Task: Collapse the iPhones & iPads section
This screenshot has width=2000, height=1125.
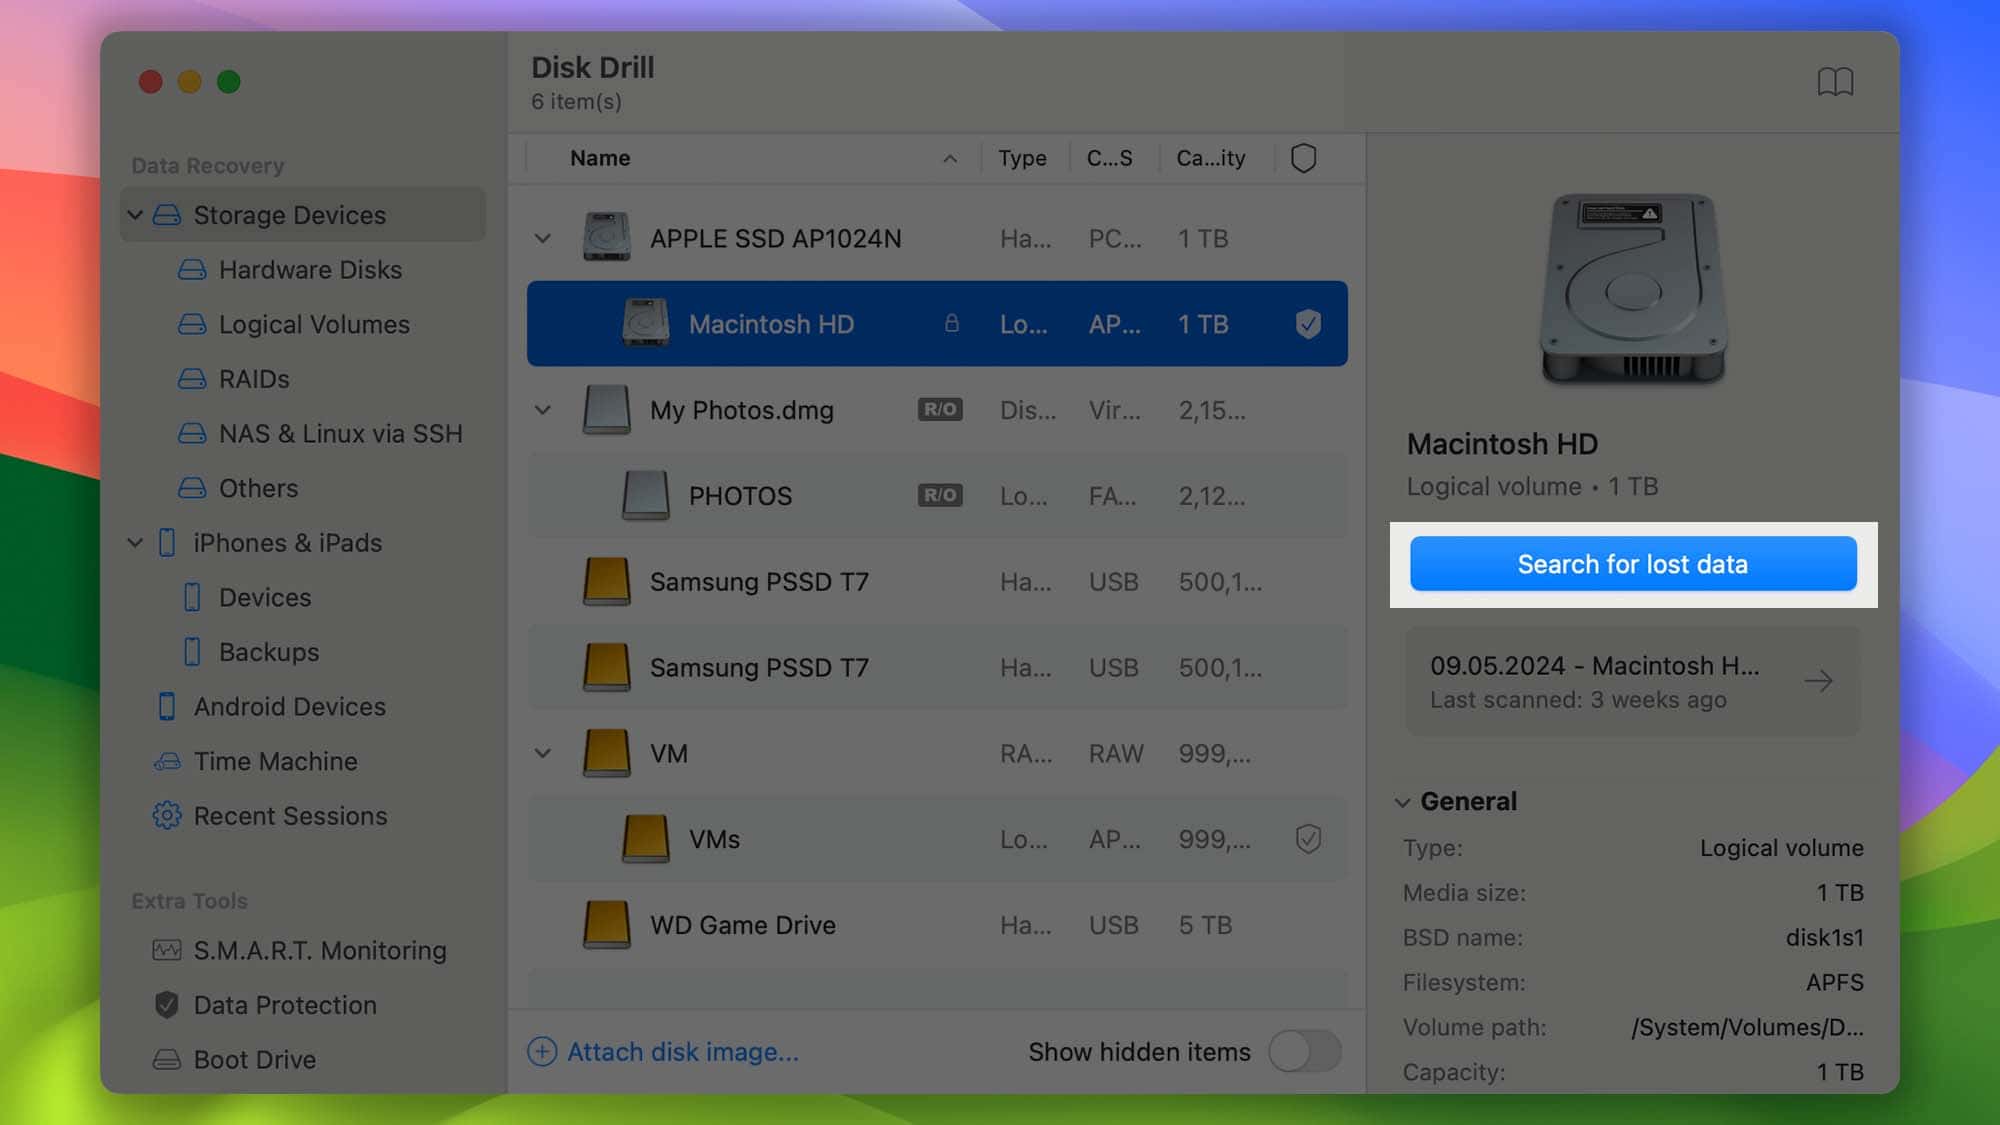Action: 135,543
